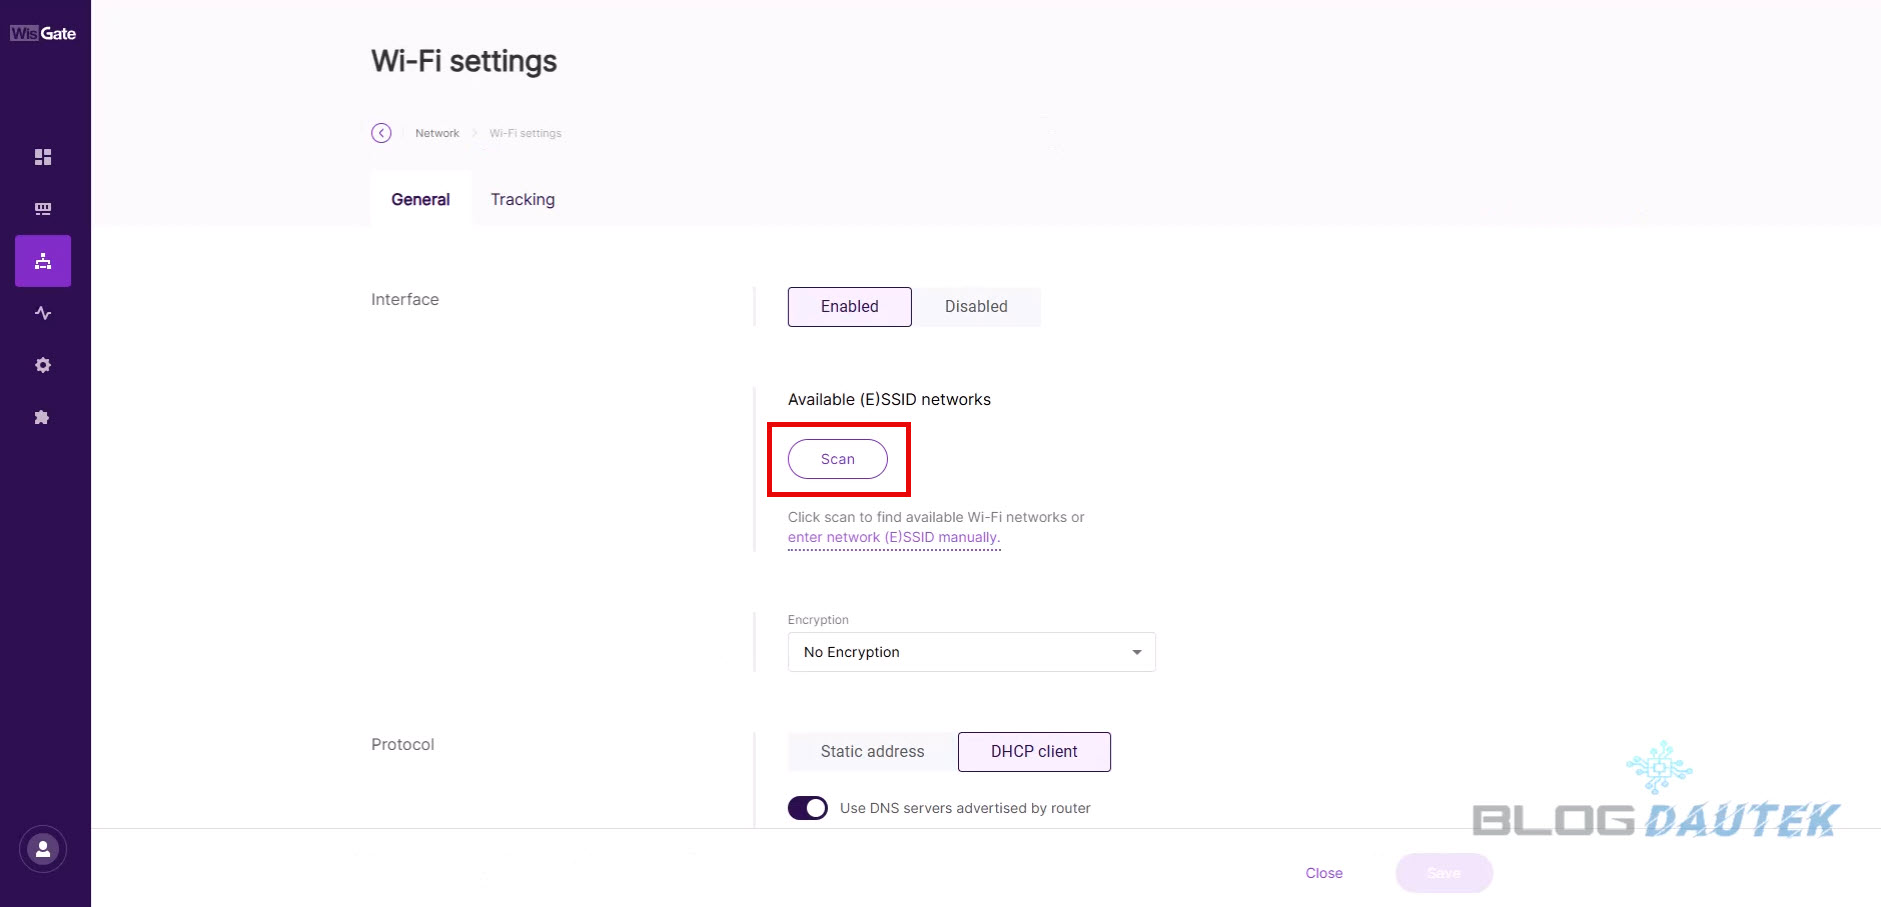Open the dashboard grid icon in sidebar
Viewport: 1881px width, 907px height.
pyautogui.click(x=43, y=157)
